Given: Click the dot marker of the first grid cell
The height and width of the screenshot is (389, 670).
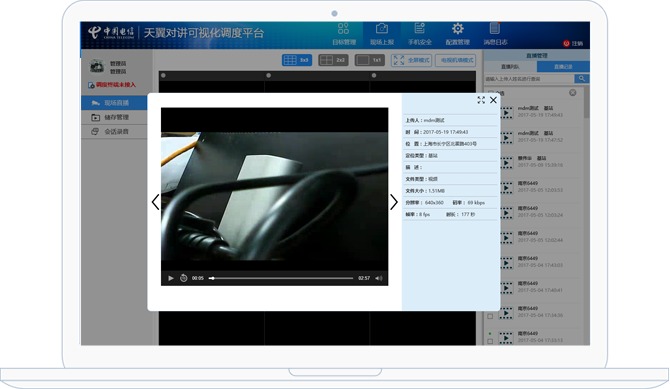Looking at the screenshot, I should 163,76.
